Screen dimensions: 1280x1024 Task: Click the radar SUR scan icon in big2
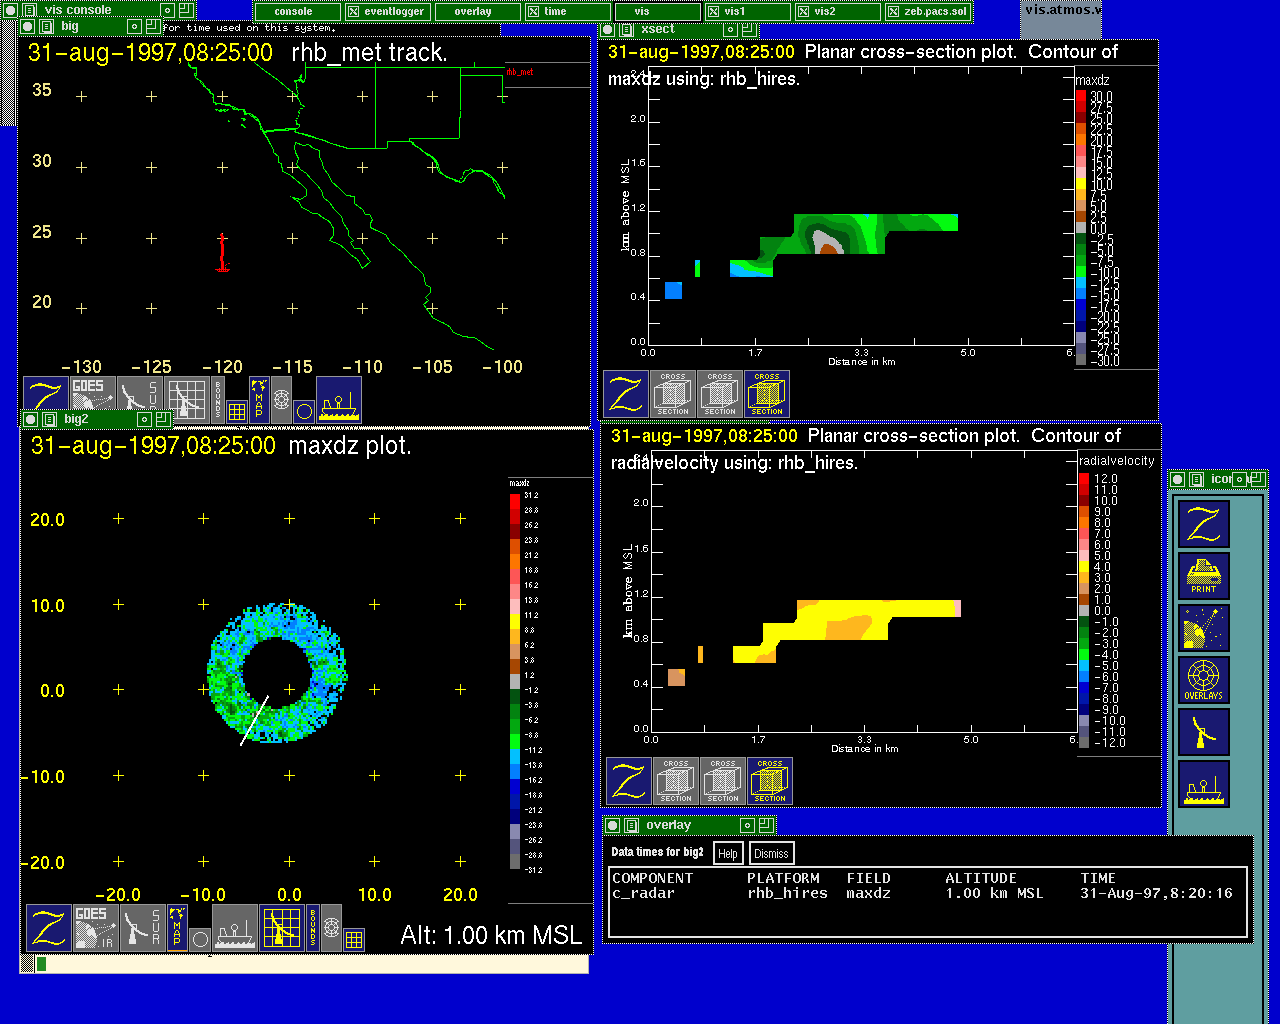click(141, 928)
